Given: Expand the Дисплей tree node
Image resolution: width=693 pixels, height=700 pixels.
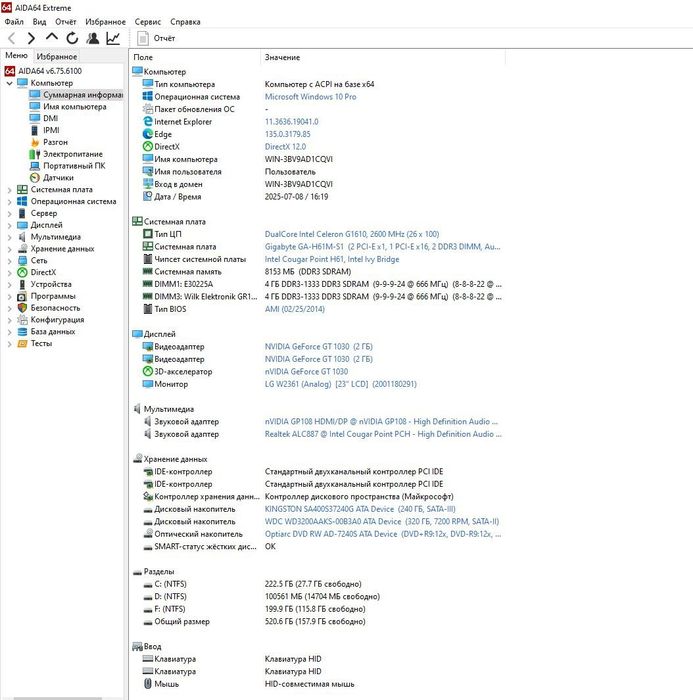Looking at the screenshot, I should point(9,225).
